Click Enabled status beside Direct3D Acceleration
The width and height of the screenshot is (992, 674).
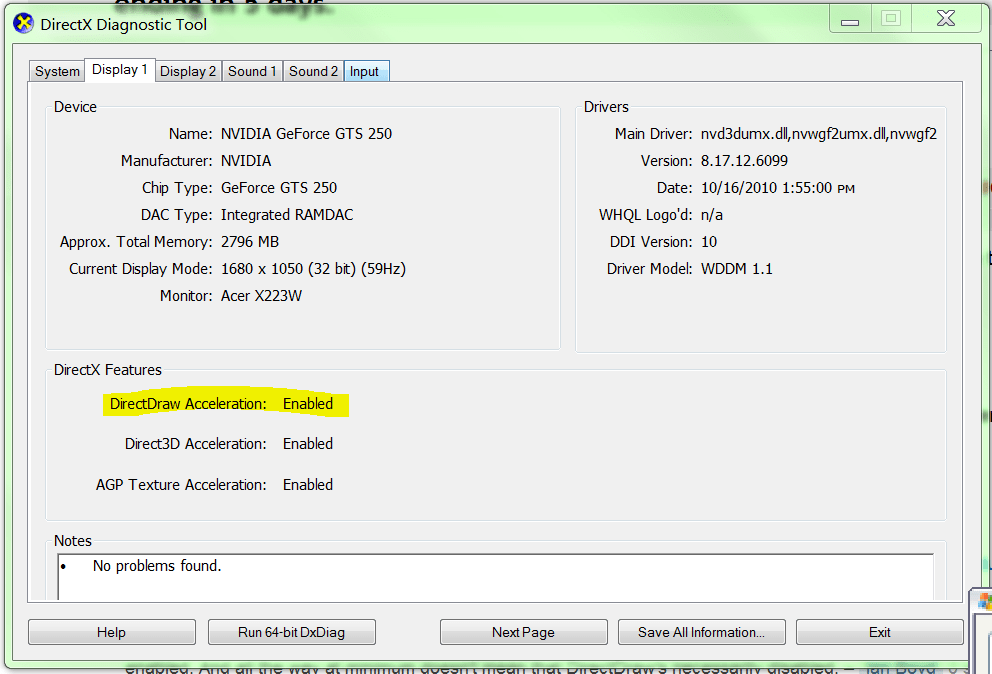coord(308,444)
